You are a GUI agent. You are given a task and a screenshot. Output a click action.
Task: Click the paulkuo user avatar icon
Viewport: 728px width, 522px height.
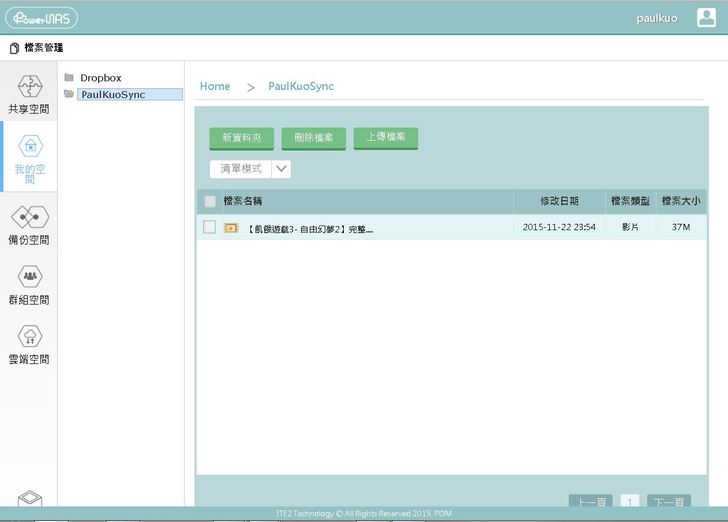click(706, 18)
